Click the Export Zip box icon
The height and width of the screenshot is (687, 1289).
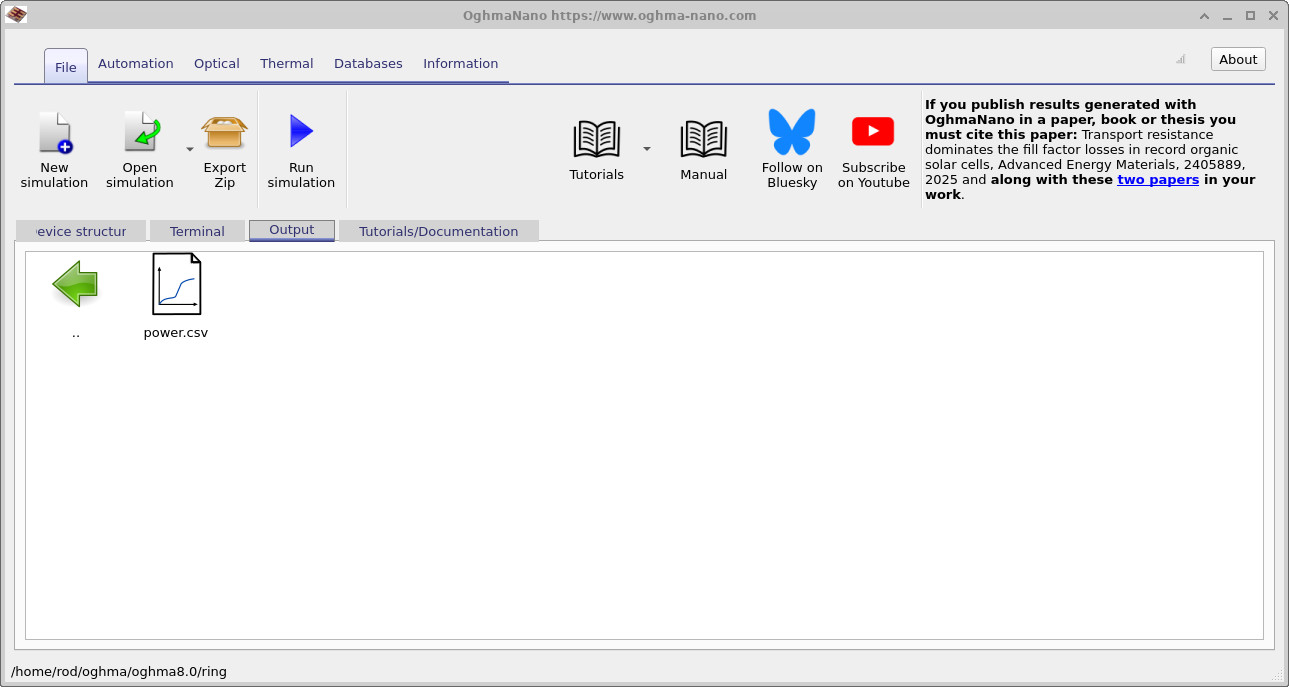[224, 133]
